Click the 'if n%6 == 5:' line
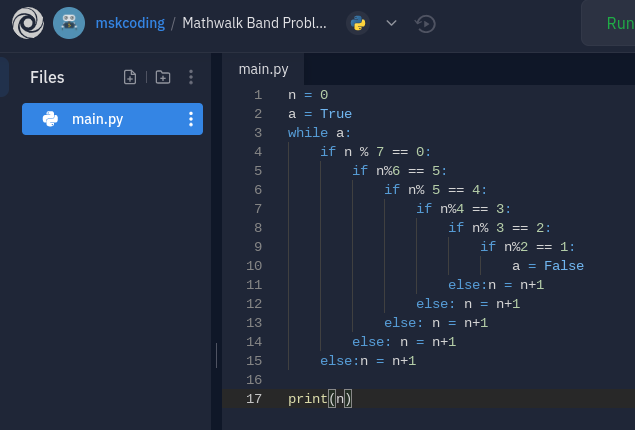 399,171
